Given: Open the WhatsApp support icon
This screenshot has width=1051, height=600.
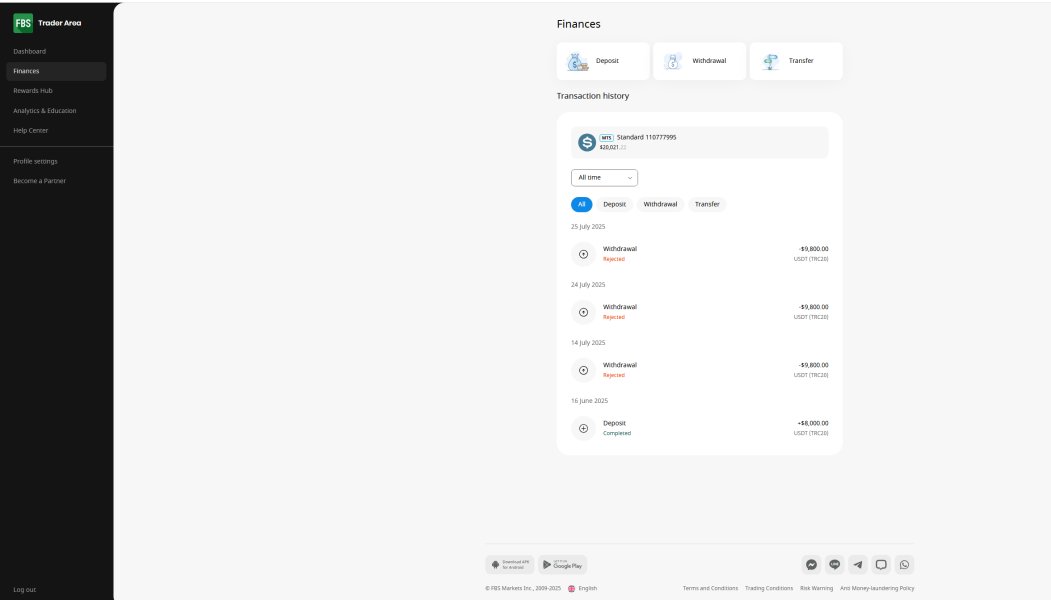Looking at the screenshot, I should [x=905, y=564].
